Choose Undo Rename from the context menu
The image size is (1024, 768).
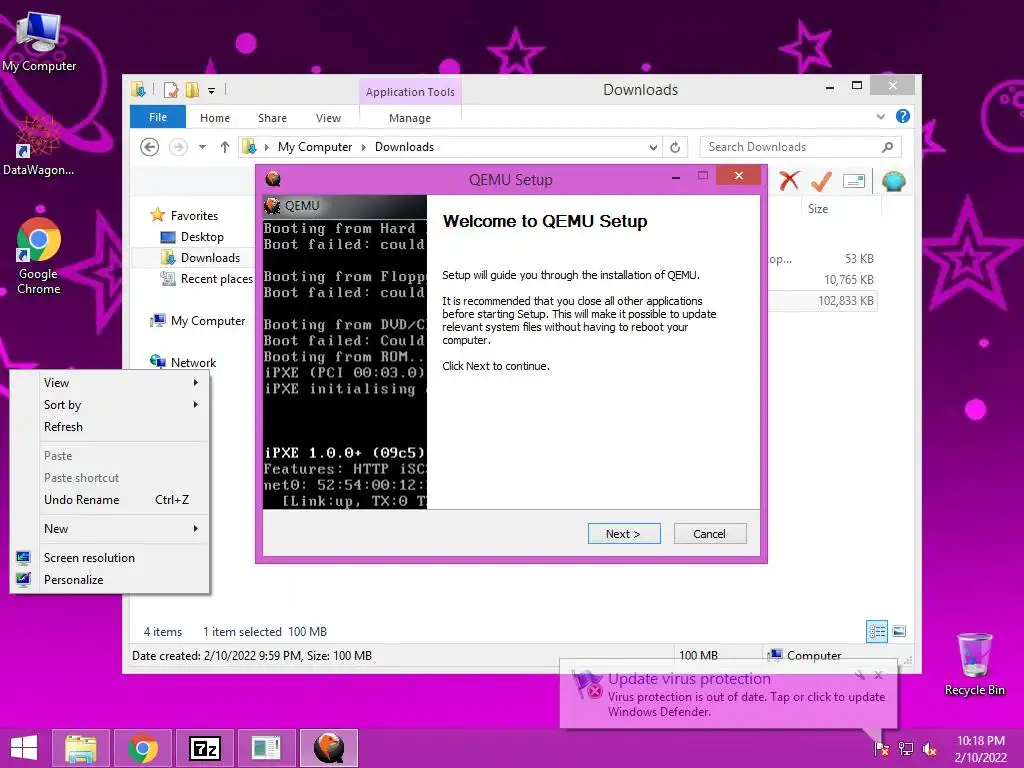click(x=110, y=500)
